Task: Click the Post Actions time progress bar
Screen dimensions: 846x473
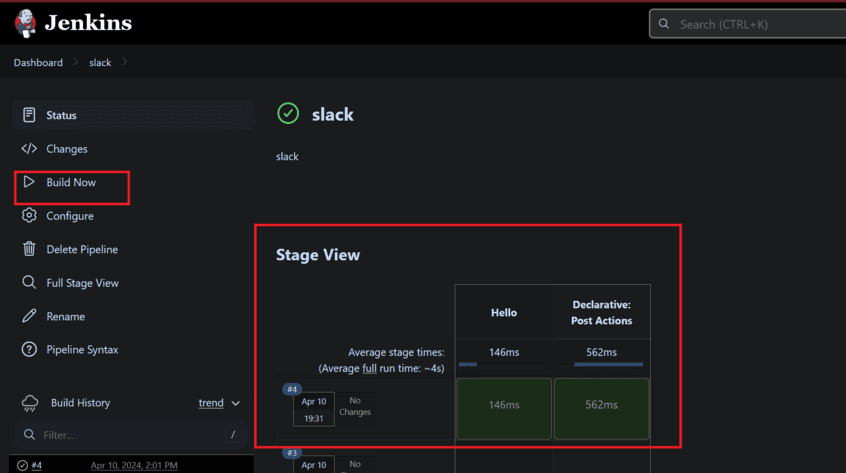Action: (x=609, y=365)
